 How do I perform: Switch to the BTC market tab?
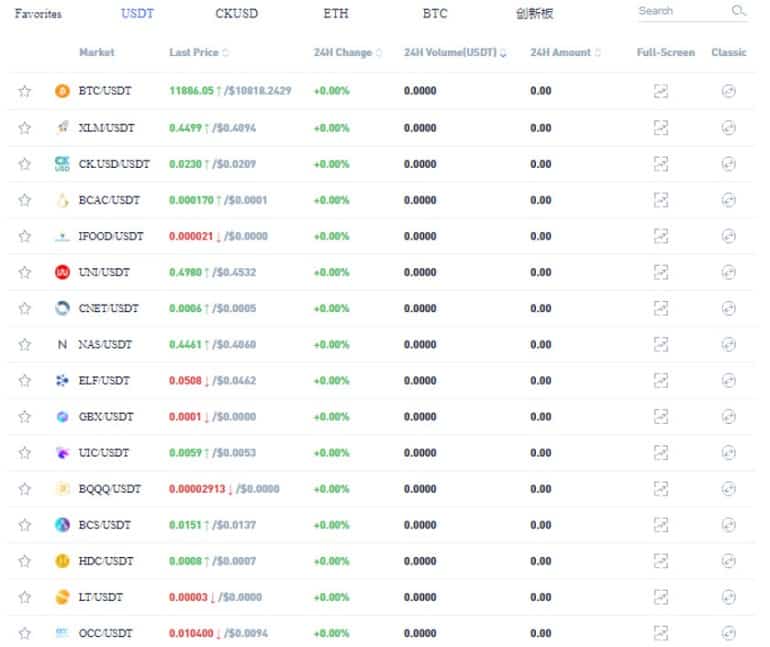tap(435, 13)
